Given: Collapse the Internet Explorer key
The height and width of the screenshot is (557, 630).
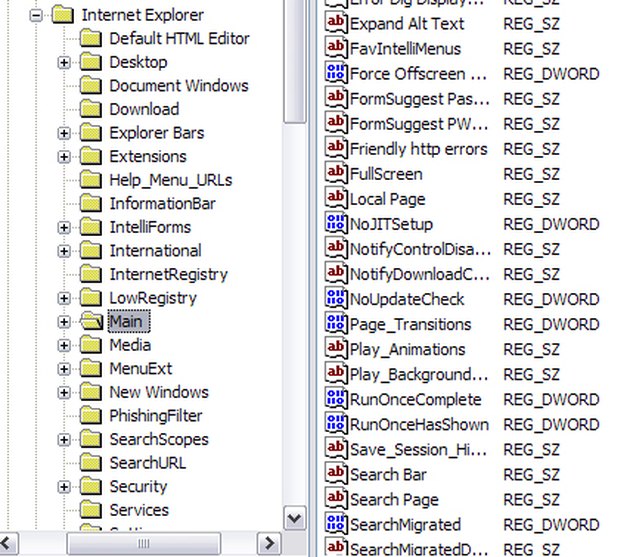Looking at the screenshot, I should click(x=36, y=16).
